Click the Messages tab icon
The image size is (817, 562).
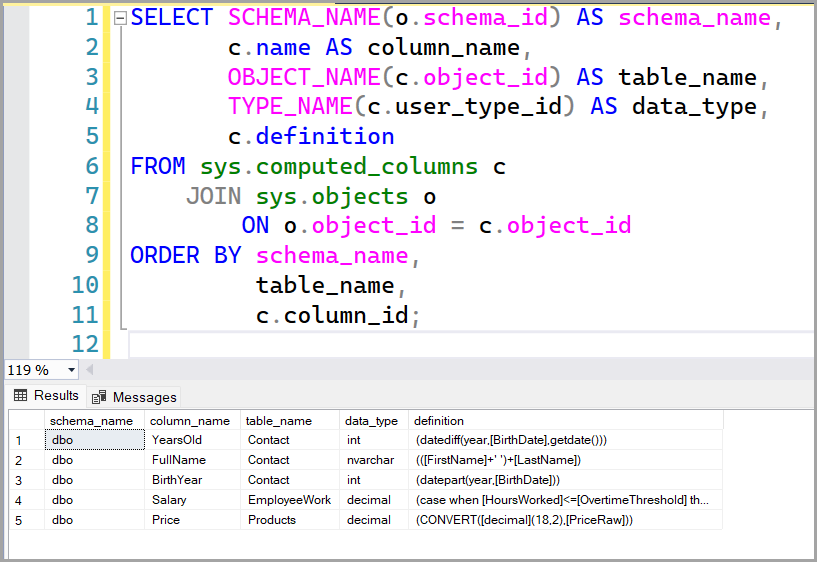(x=99, y=397)
